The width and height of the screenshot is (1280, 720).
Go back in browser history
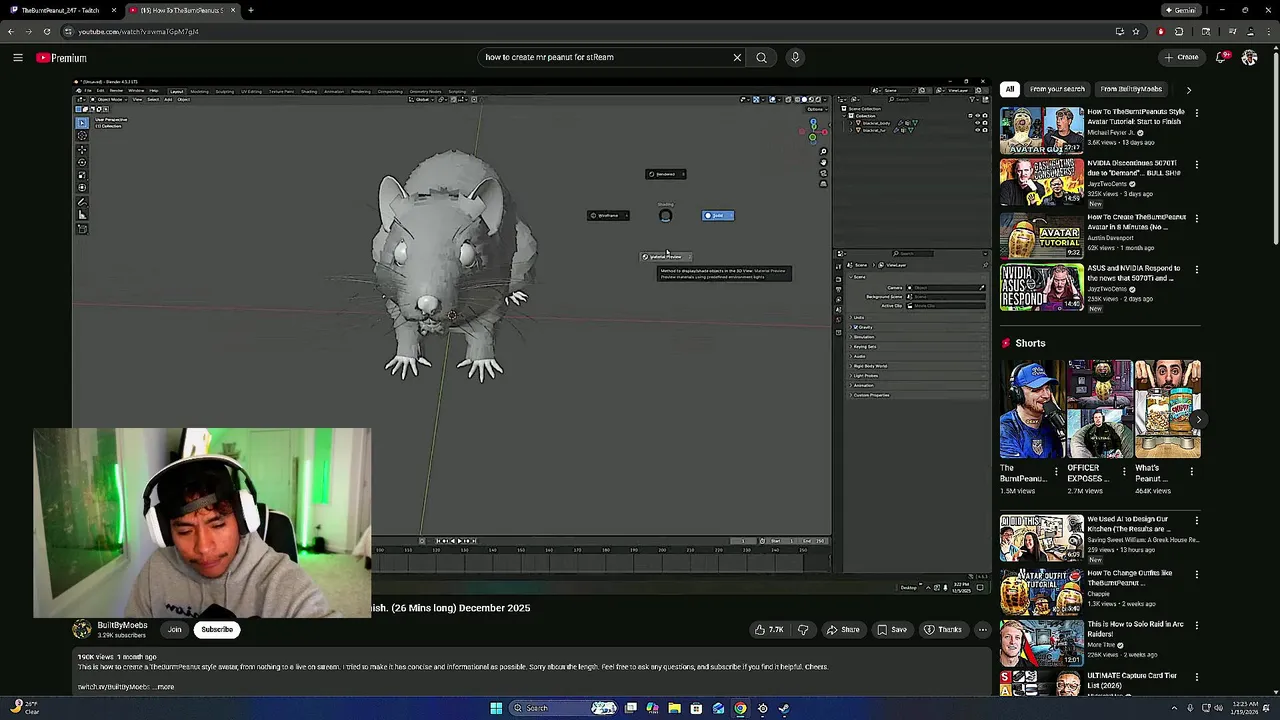click(x=11, y=31)
